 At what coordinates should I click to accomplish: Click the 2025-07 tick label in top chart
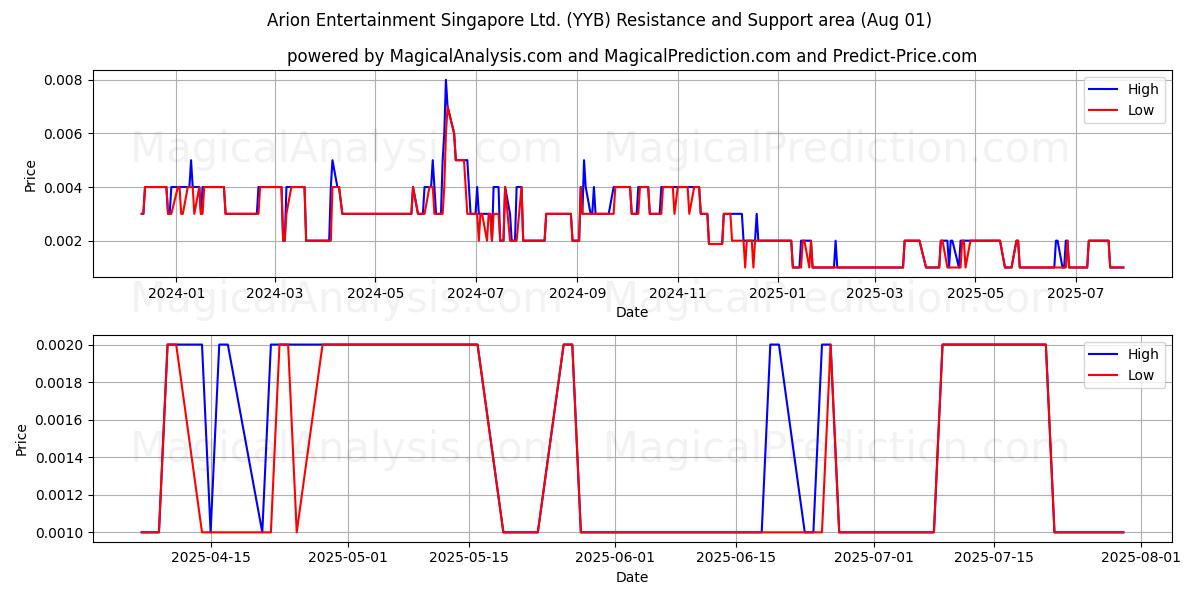(x=1074, y=293)
